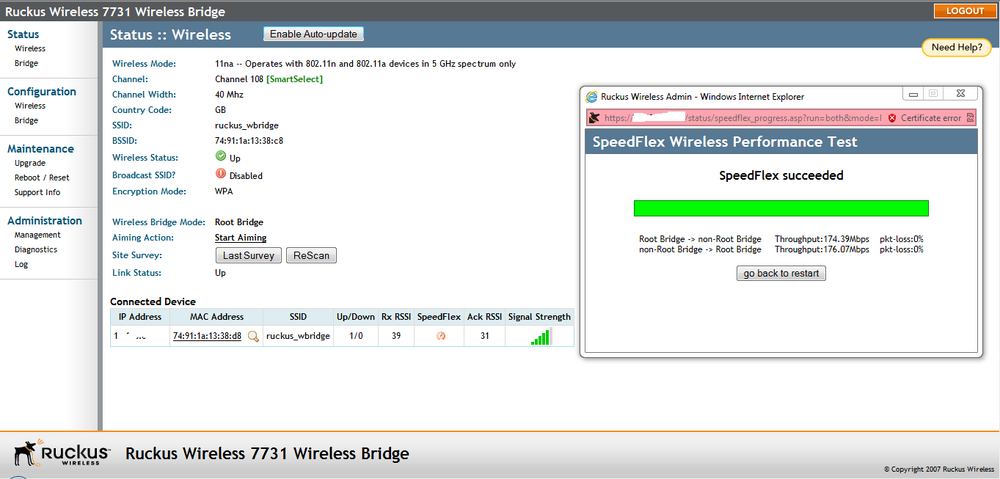The width and height of the screenshot is (1000, 479).
Task: Open Configuration Bridge in sidebar
Action: 26,121
